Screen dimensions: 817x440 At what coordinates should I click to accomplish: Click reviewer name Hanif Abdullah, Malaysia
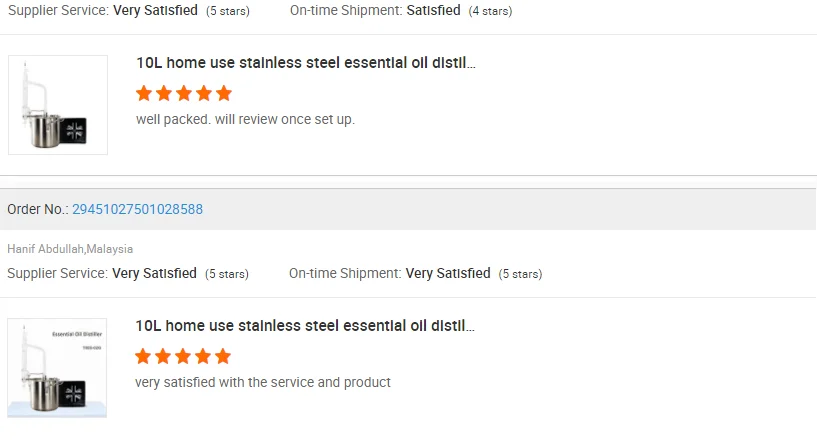(x=70, y=249)
